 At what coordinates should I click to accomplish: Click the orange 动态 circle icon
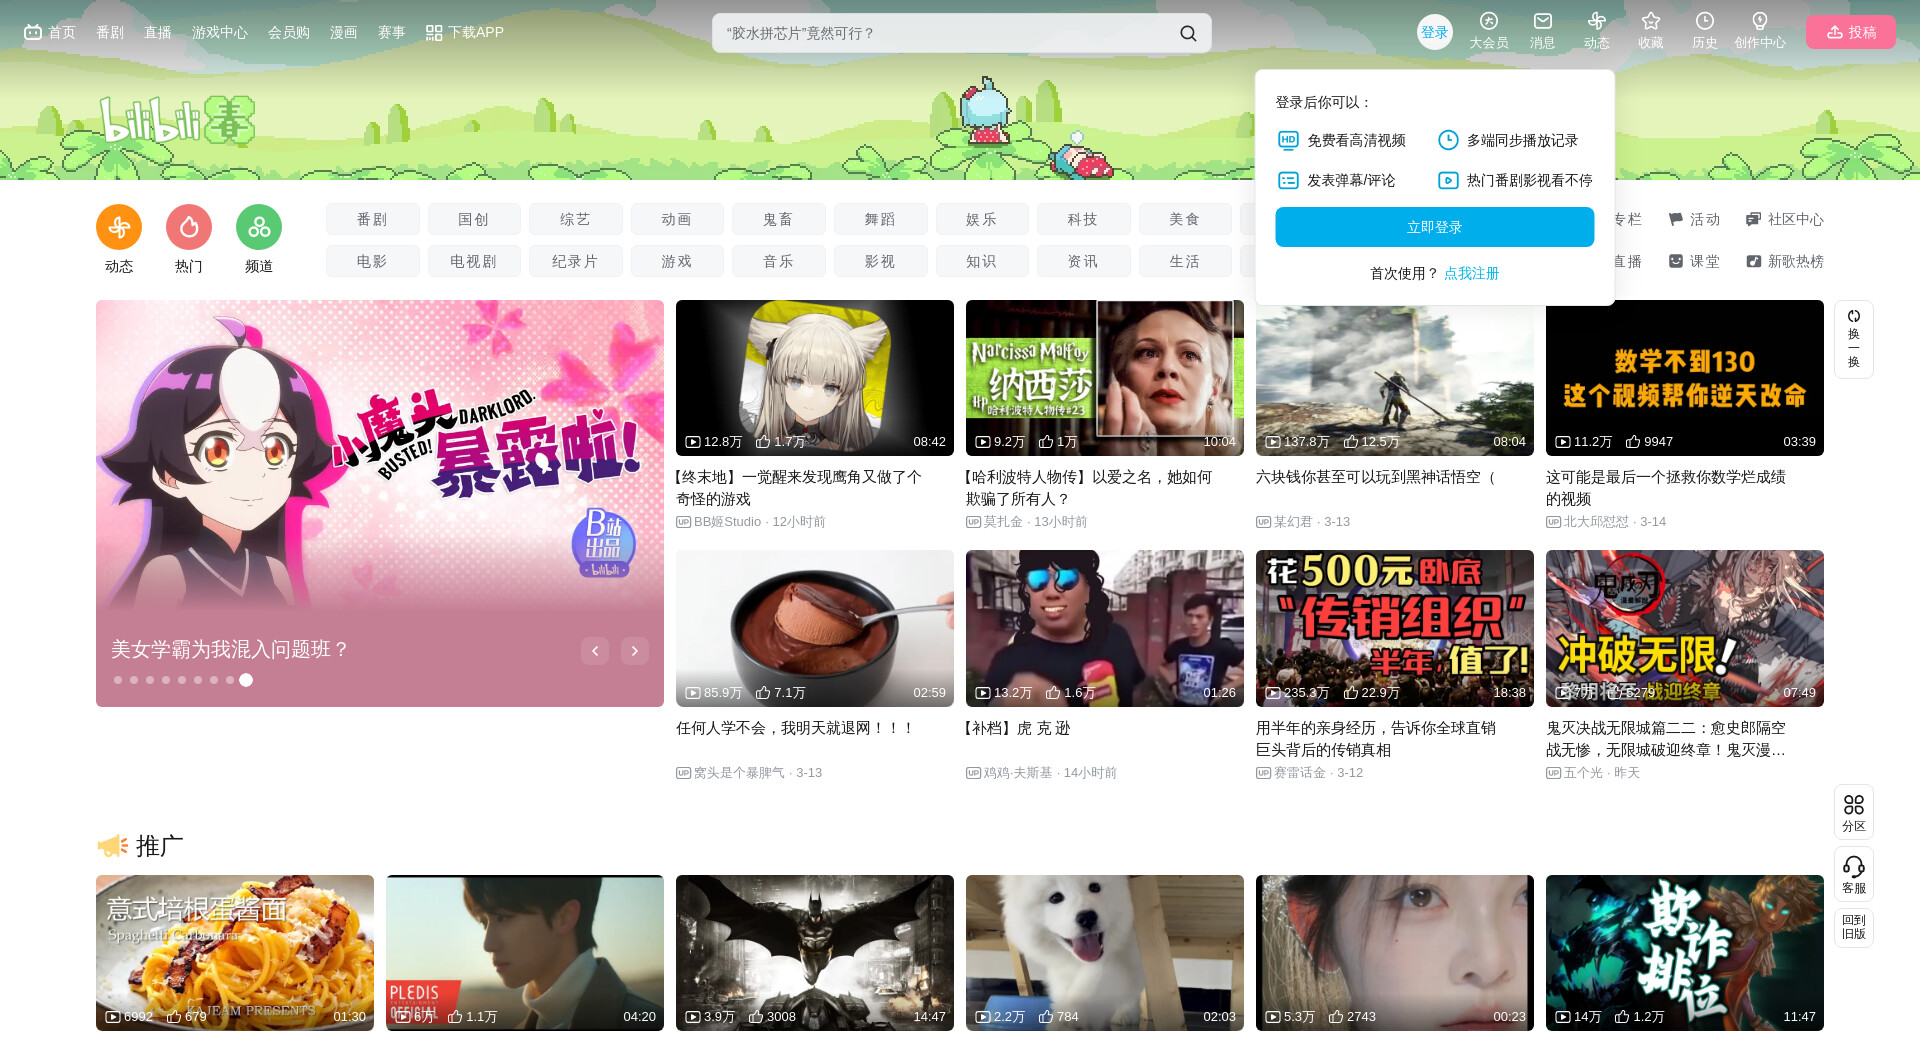pyautogui.click(x=119, y=228)
